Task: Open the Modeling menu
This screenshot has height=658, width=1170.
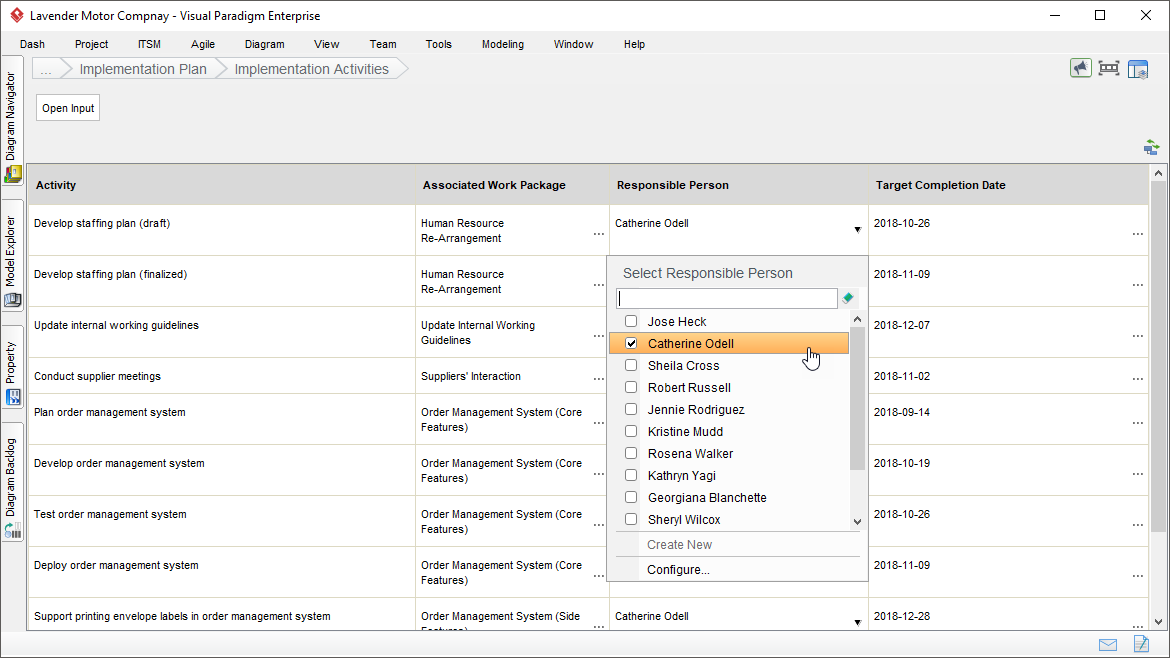Action: pyautogui.click(x=503, y=44)
